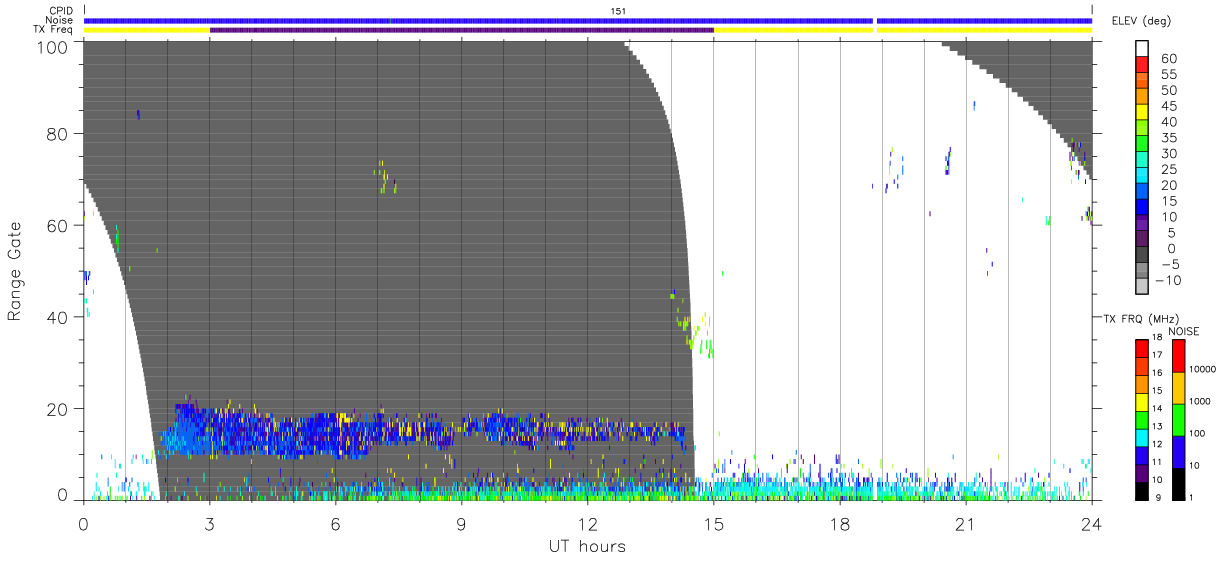Click the −10 label on ELEV colorbar
This screenshot has width=1228, height=567.
pos(1166,280)
